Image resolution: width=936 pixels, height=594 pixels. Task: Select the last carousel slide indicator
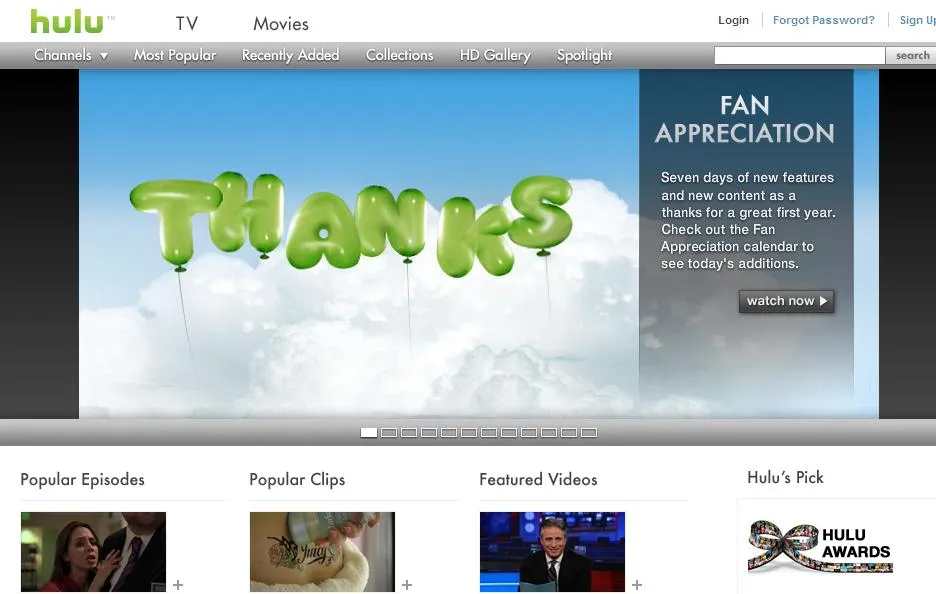click(x=589, y=433)
